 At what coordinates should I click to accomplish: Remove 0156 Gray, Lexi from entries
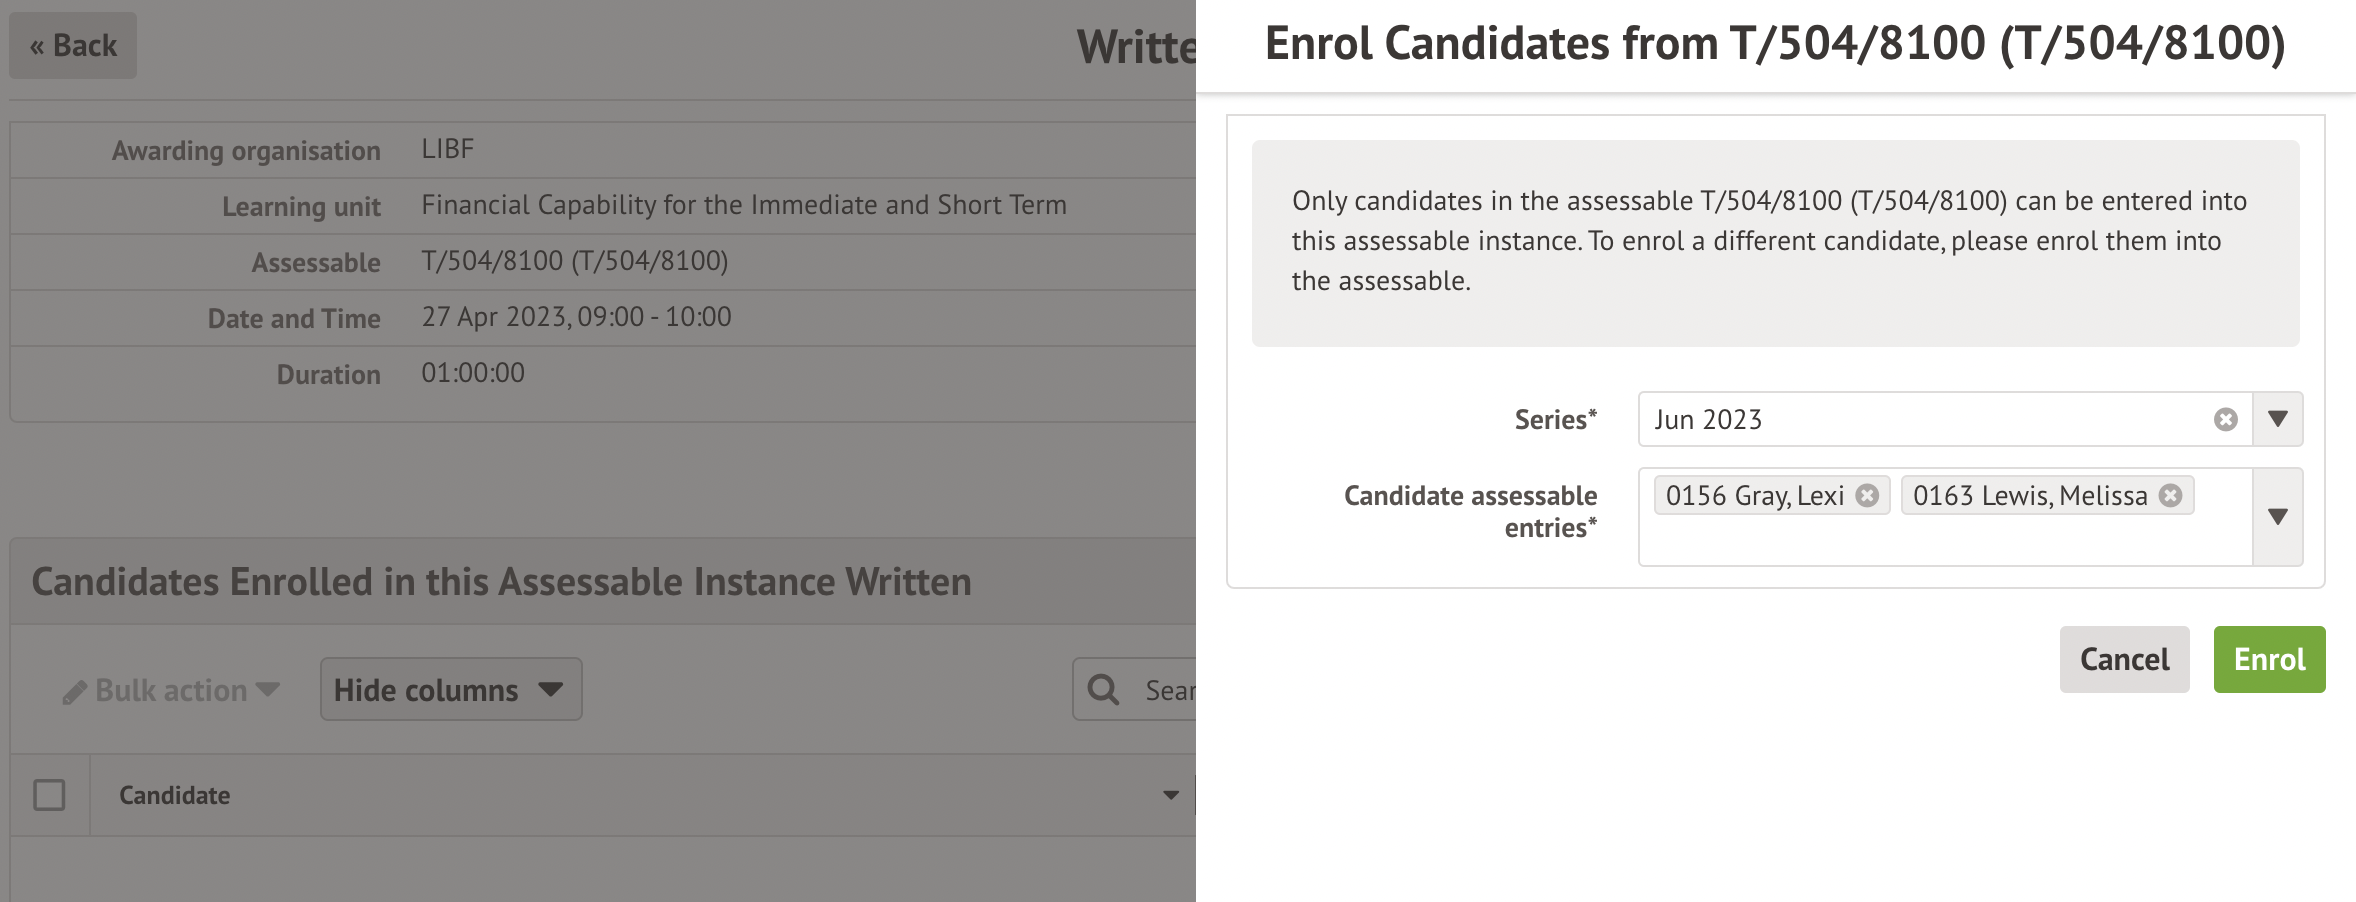(x=1867, y=496)
